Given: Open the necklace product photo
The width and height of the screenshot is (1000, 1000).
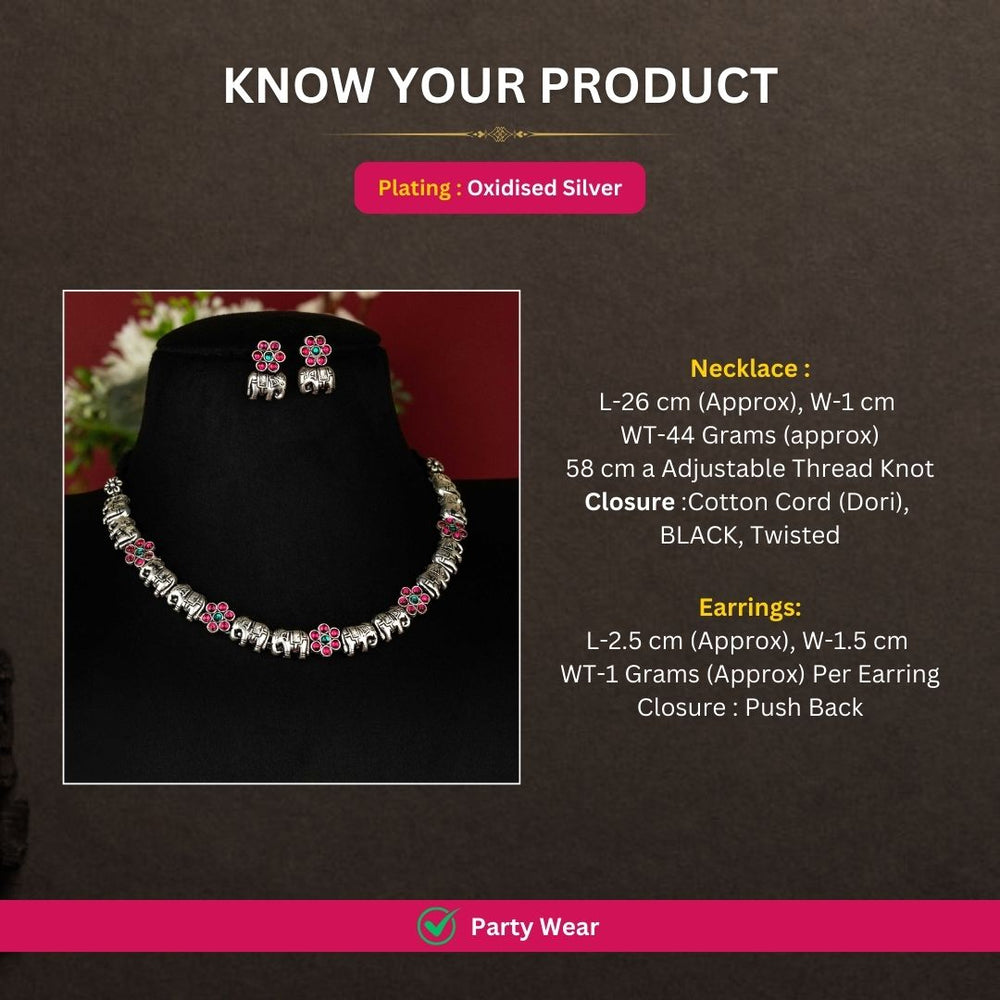Looking at the screenshot, I should tap(291, 536).
